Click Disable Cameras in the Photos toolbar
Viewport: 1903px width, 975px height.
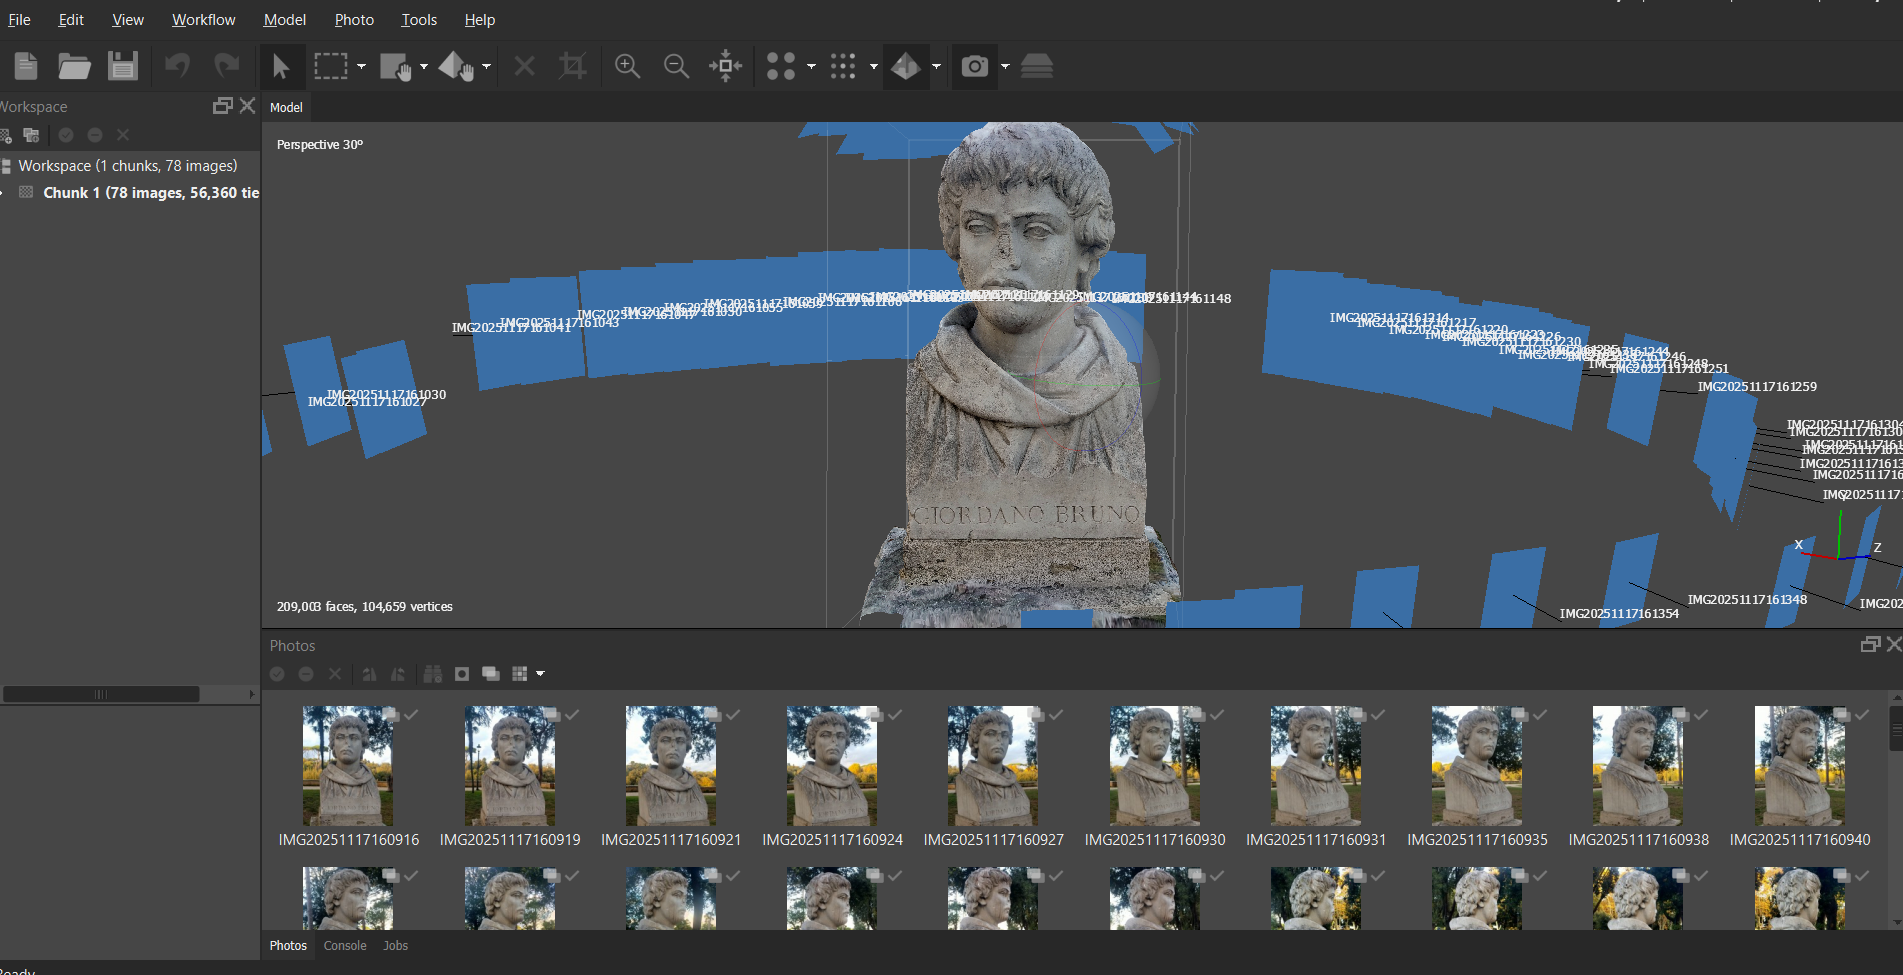[306, 674]
